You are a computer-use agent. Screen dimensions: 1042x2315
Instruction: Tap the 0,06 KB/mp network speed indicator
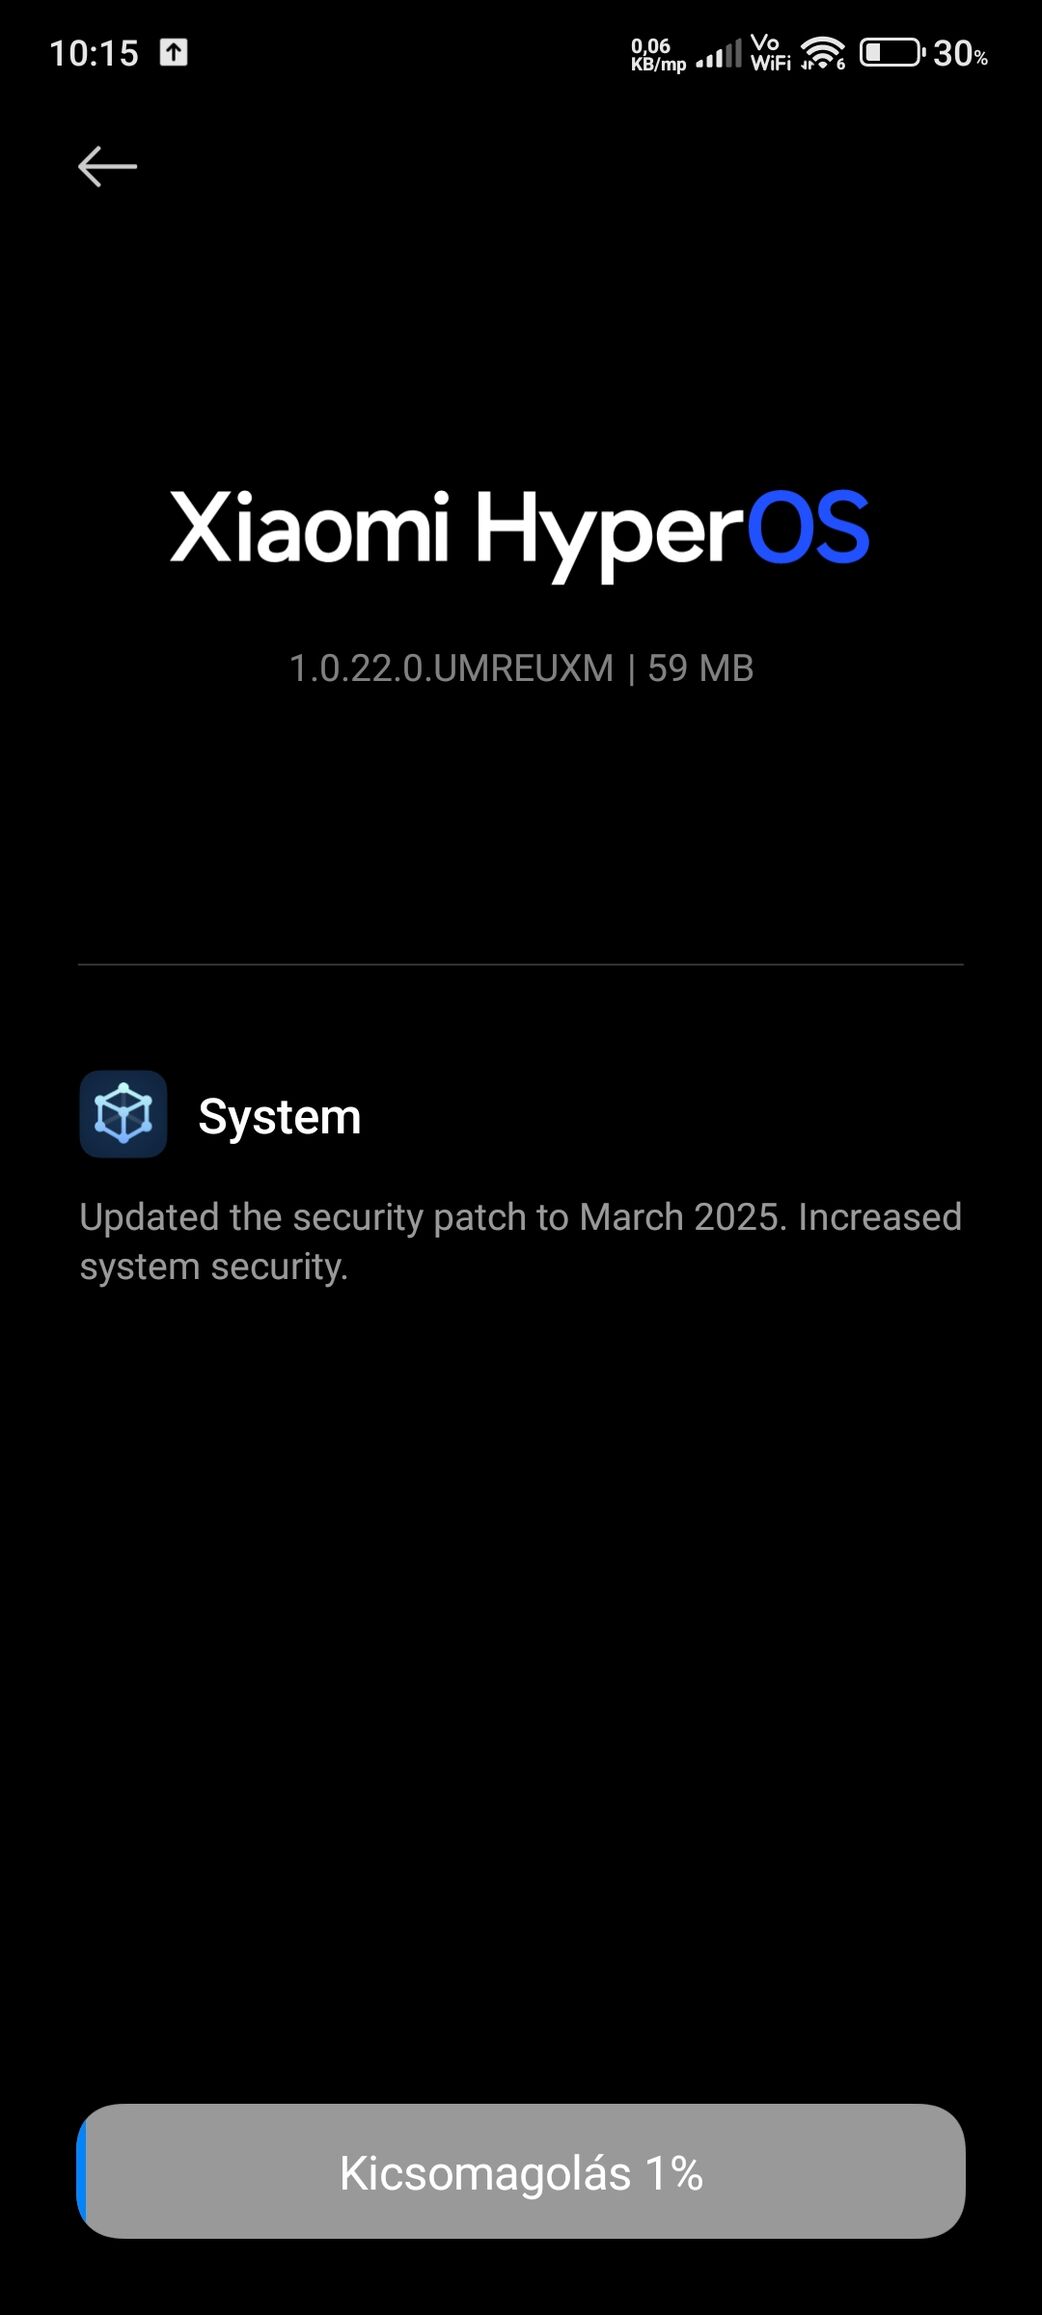click(x=658, y=54)
